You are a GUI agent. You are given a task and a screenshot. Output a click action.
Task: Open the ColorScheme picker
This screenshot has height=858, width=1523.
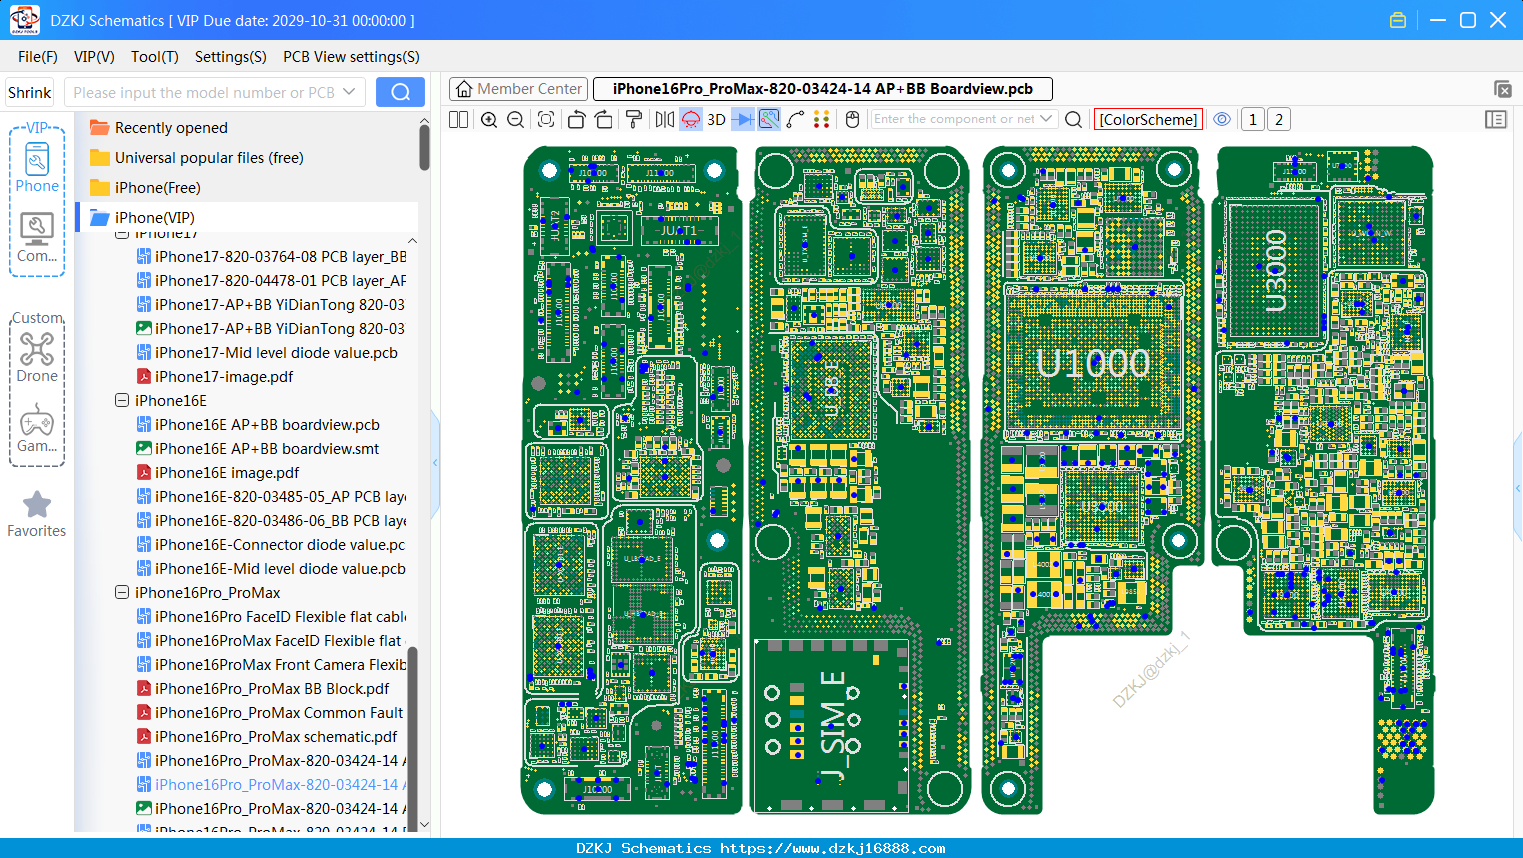[1148, 119]
